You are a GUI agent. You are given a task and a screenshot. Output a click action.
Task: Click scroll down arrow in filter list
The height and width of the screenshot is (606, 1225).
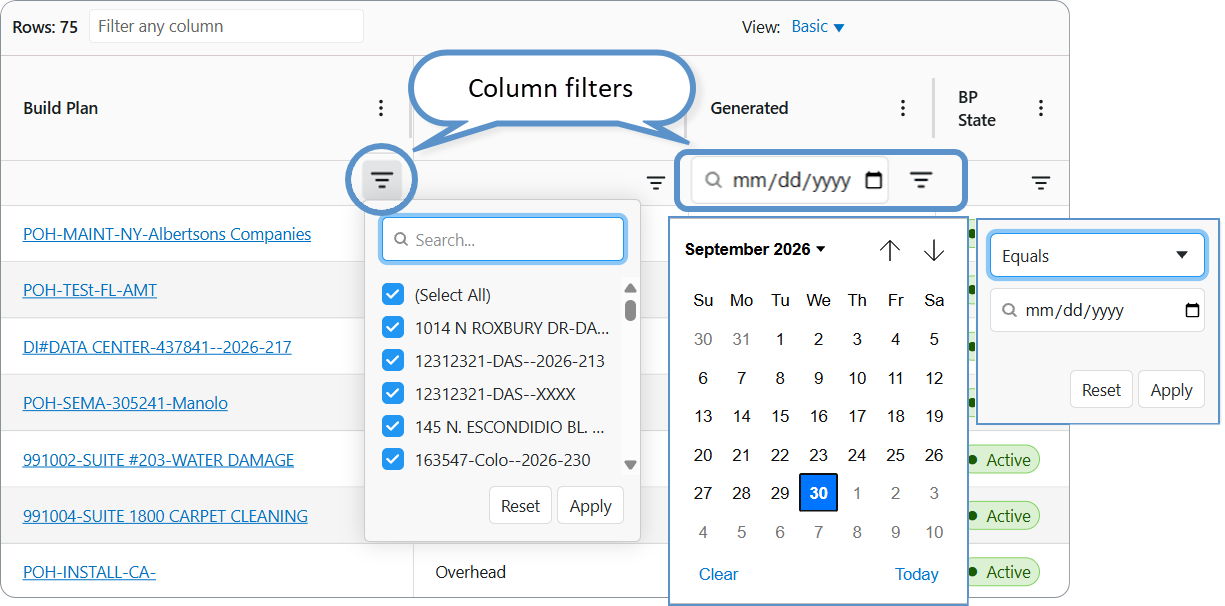pyautogui.click(x=630, y=464)
